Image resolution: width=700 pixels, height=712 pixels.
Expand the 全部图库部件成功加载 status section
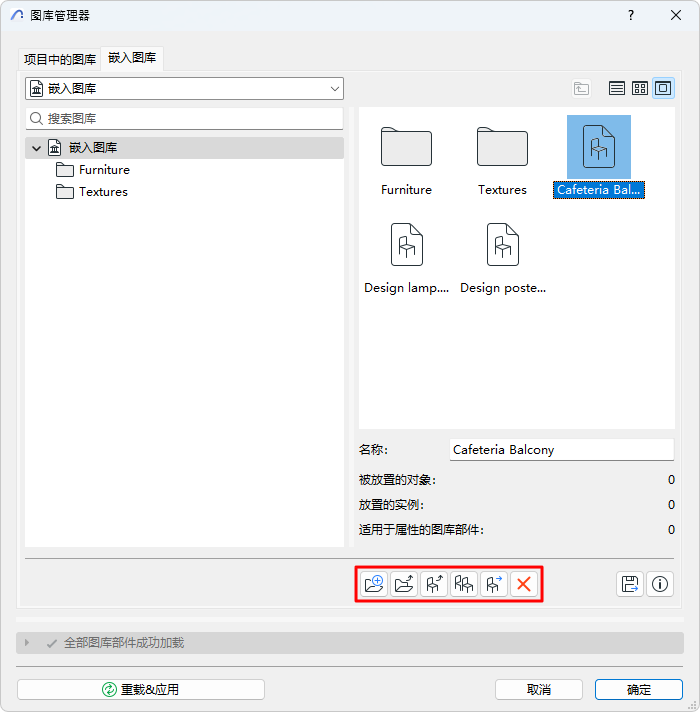(27, 643)
